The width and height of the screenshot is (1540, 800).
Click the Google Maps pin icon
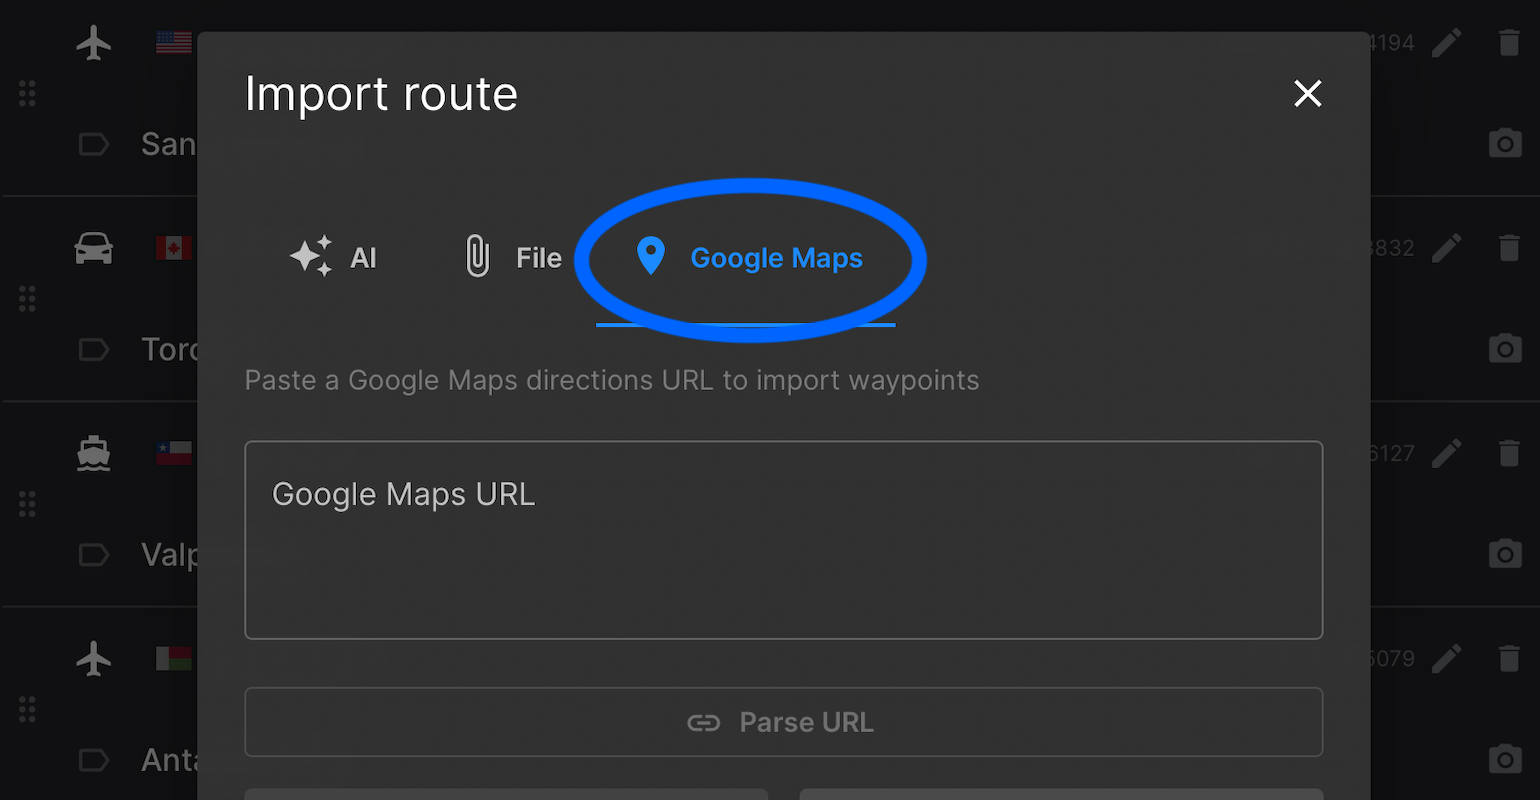[651, 257]
